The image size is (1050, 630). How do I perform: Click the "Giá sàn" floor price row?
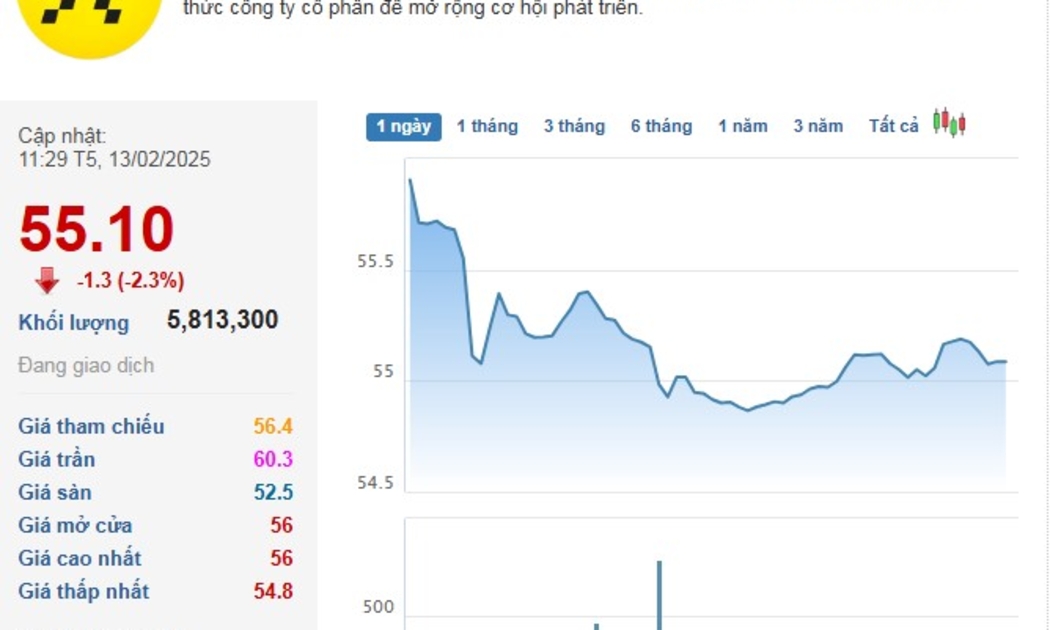click(x=56, y=492)
